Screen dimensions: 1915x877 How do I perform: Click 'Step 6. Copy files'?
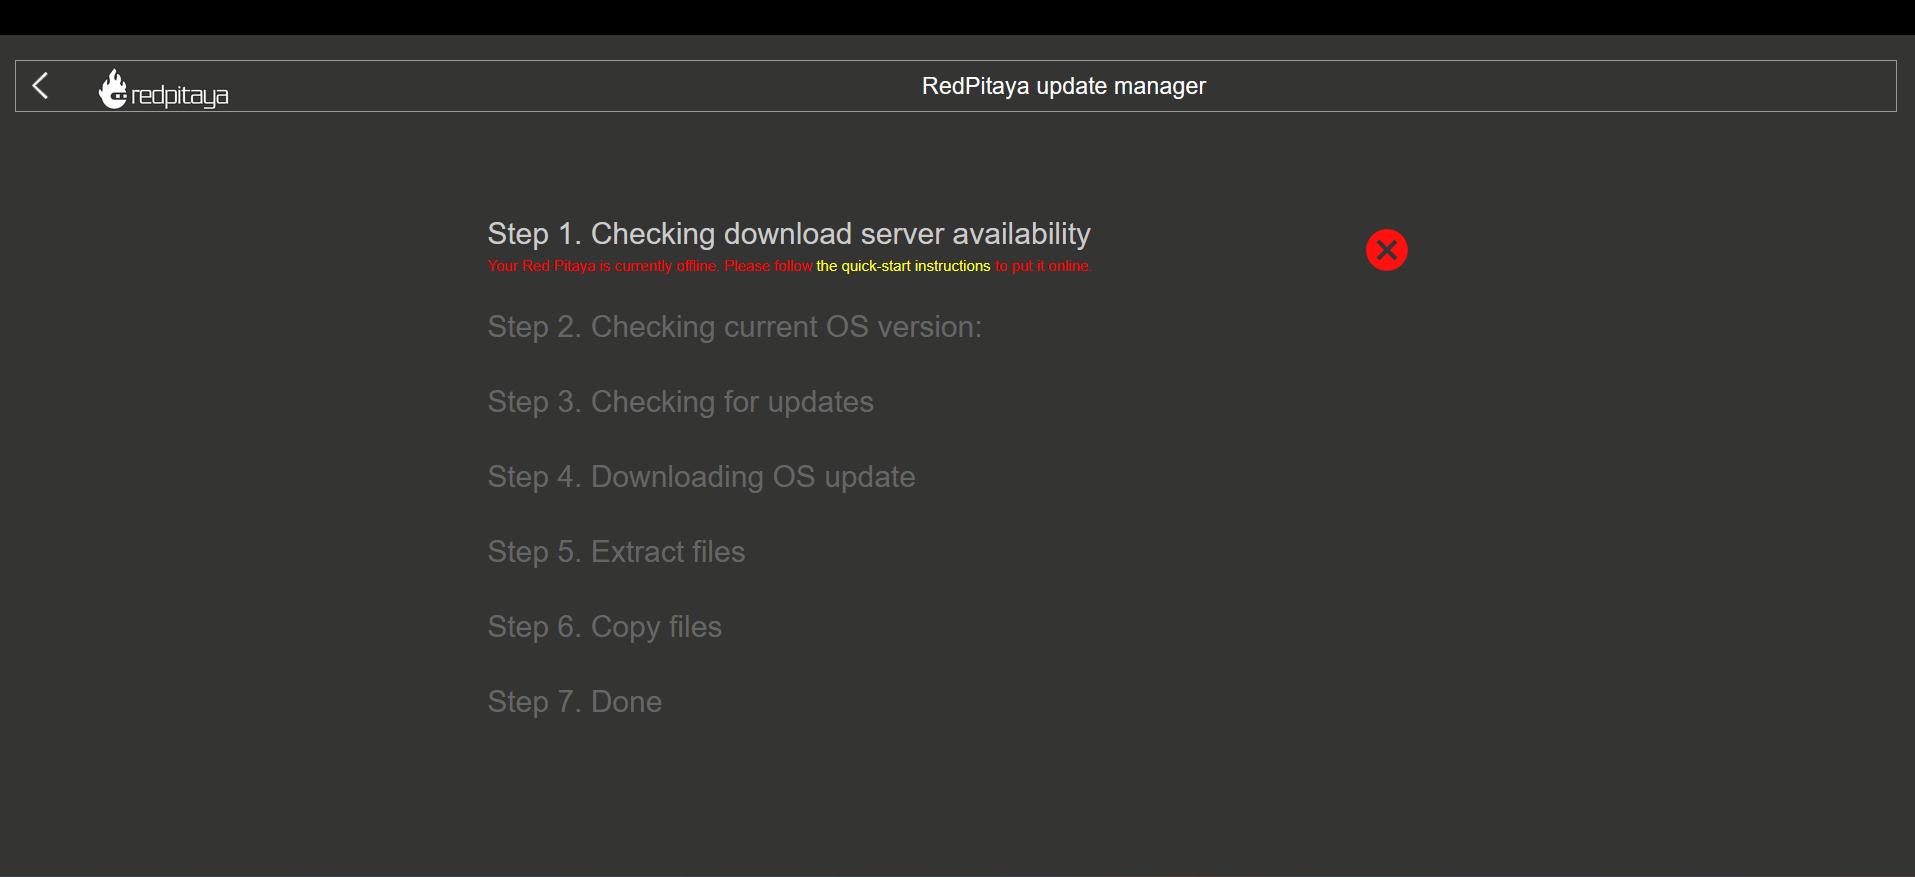(605, 627)
